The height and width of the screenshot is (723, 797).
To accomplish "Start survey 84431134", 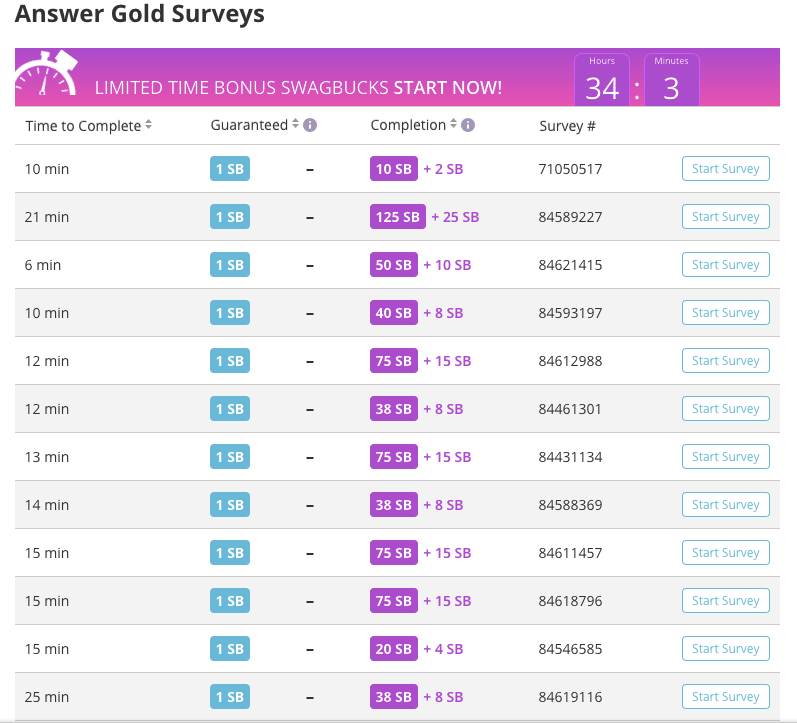I will click(x=725, y=457).
